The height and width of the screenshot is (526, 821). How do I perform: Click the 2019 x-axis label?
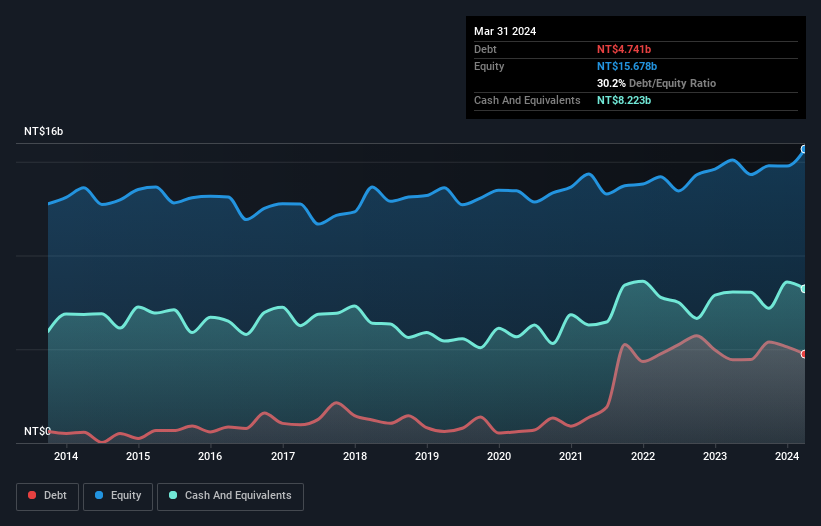[x=427, y=456]
